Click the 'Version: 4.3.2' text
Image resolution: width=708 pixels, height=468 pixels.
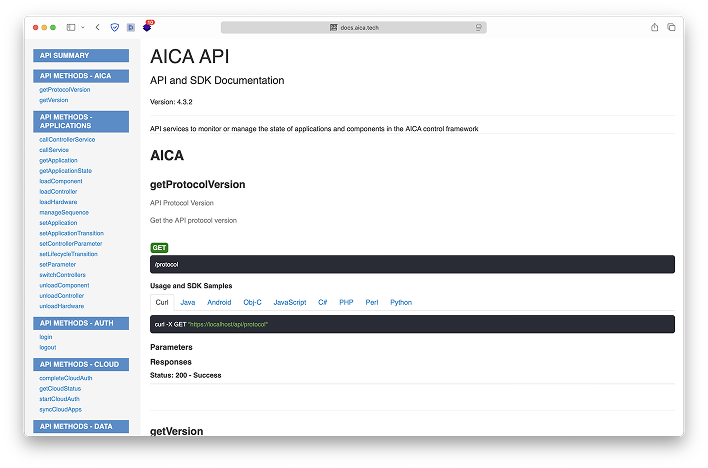[171, 102]
